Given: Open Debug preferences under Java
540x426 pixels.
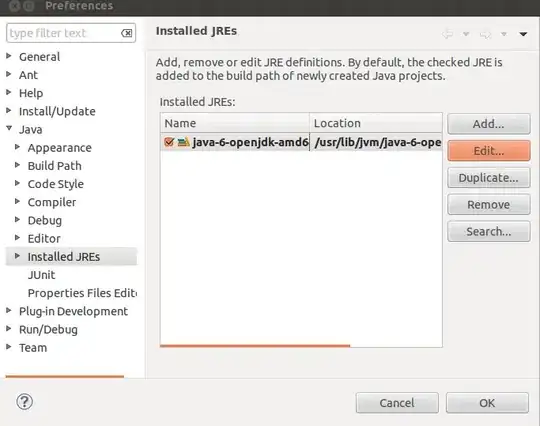Looking at the screenshot, I should pyautogui.click(x=45, y=221).
